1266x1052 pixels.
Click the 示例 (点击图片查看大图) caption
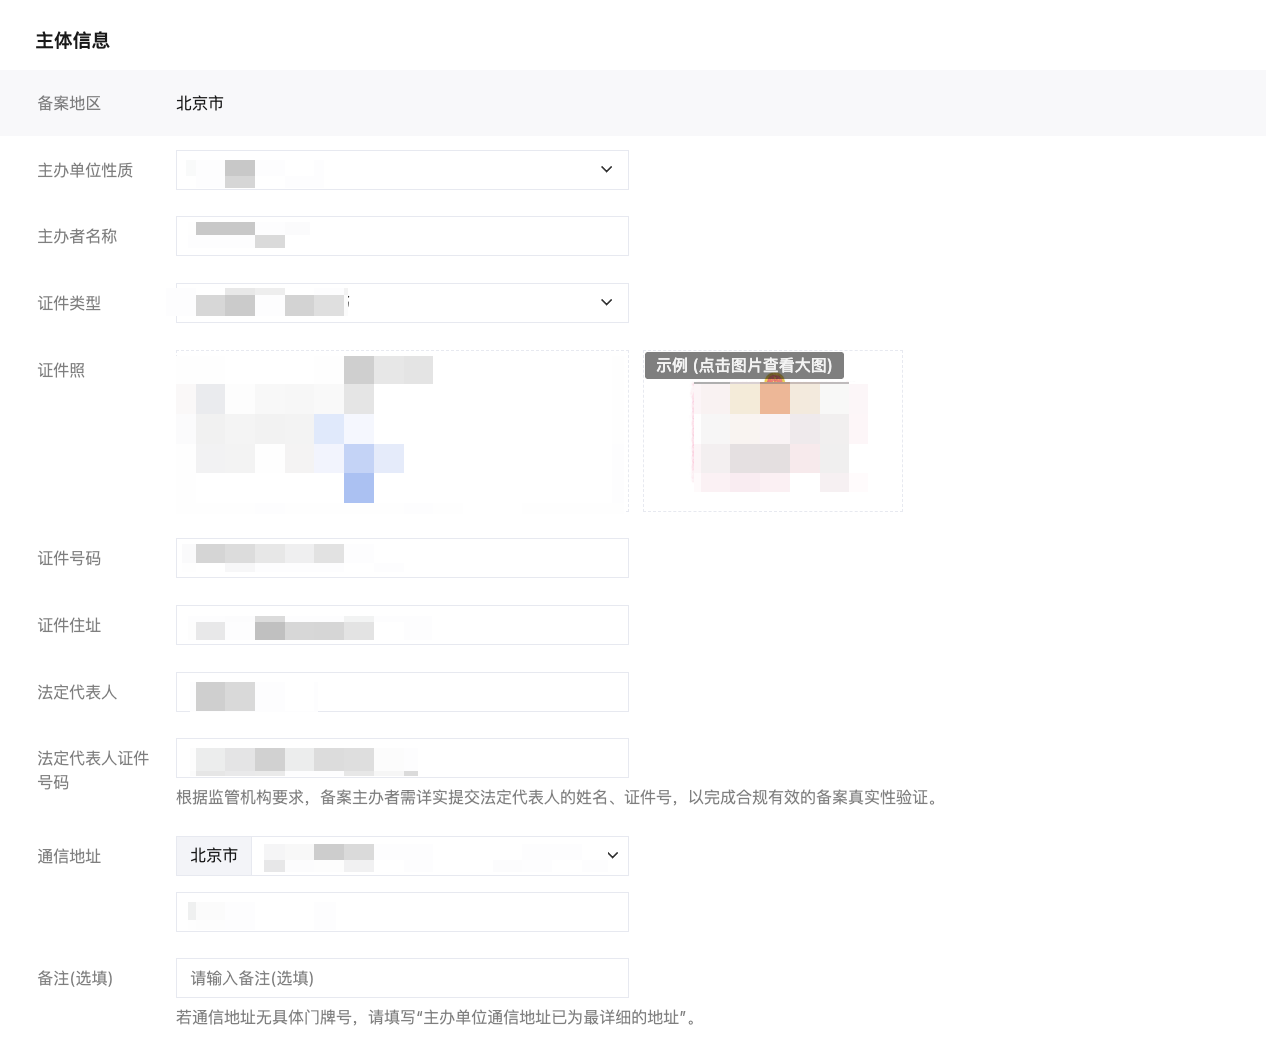click(744, 365)
